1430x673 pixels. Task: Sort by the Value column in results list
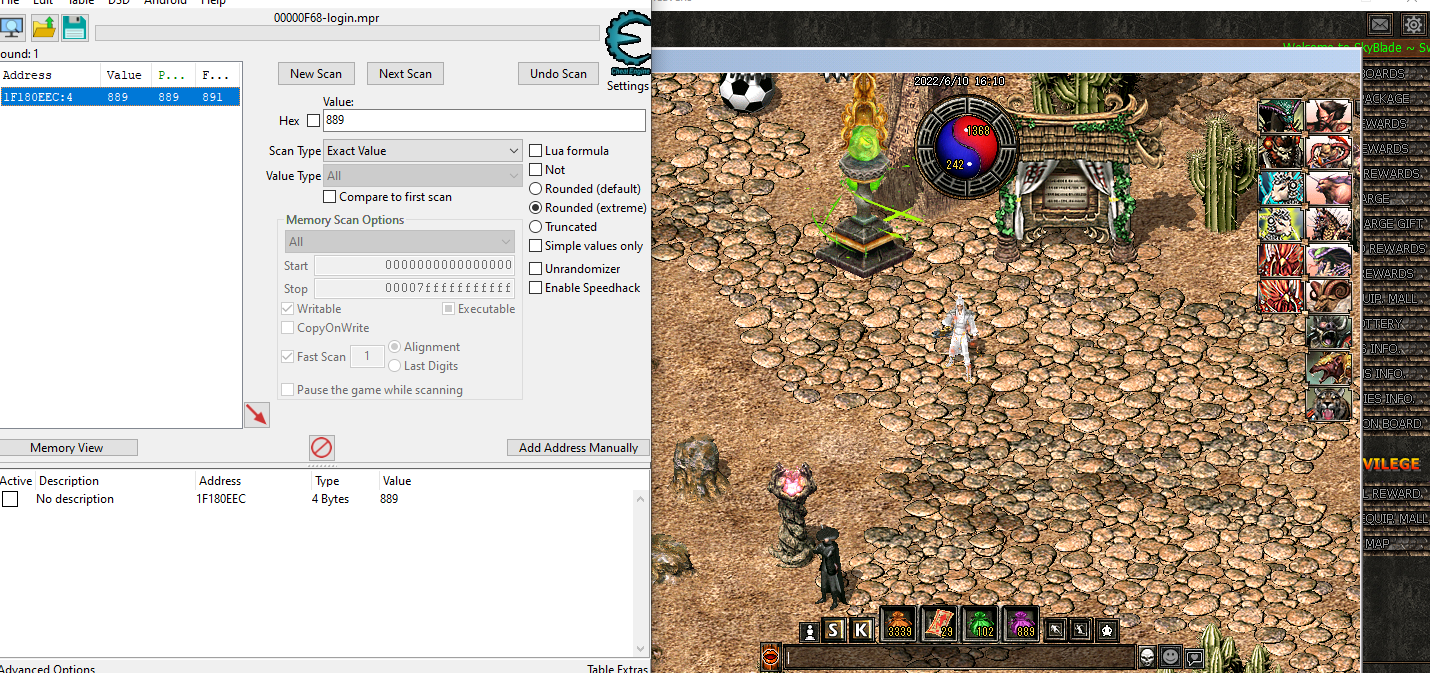(126, 75)
